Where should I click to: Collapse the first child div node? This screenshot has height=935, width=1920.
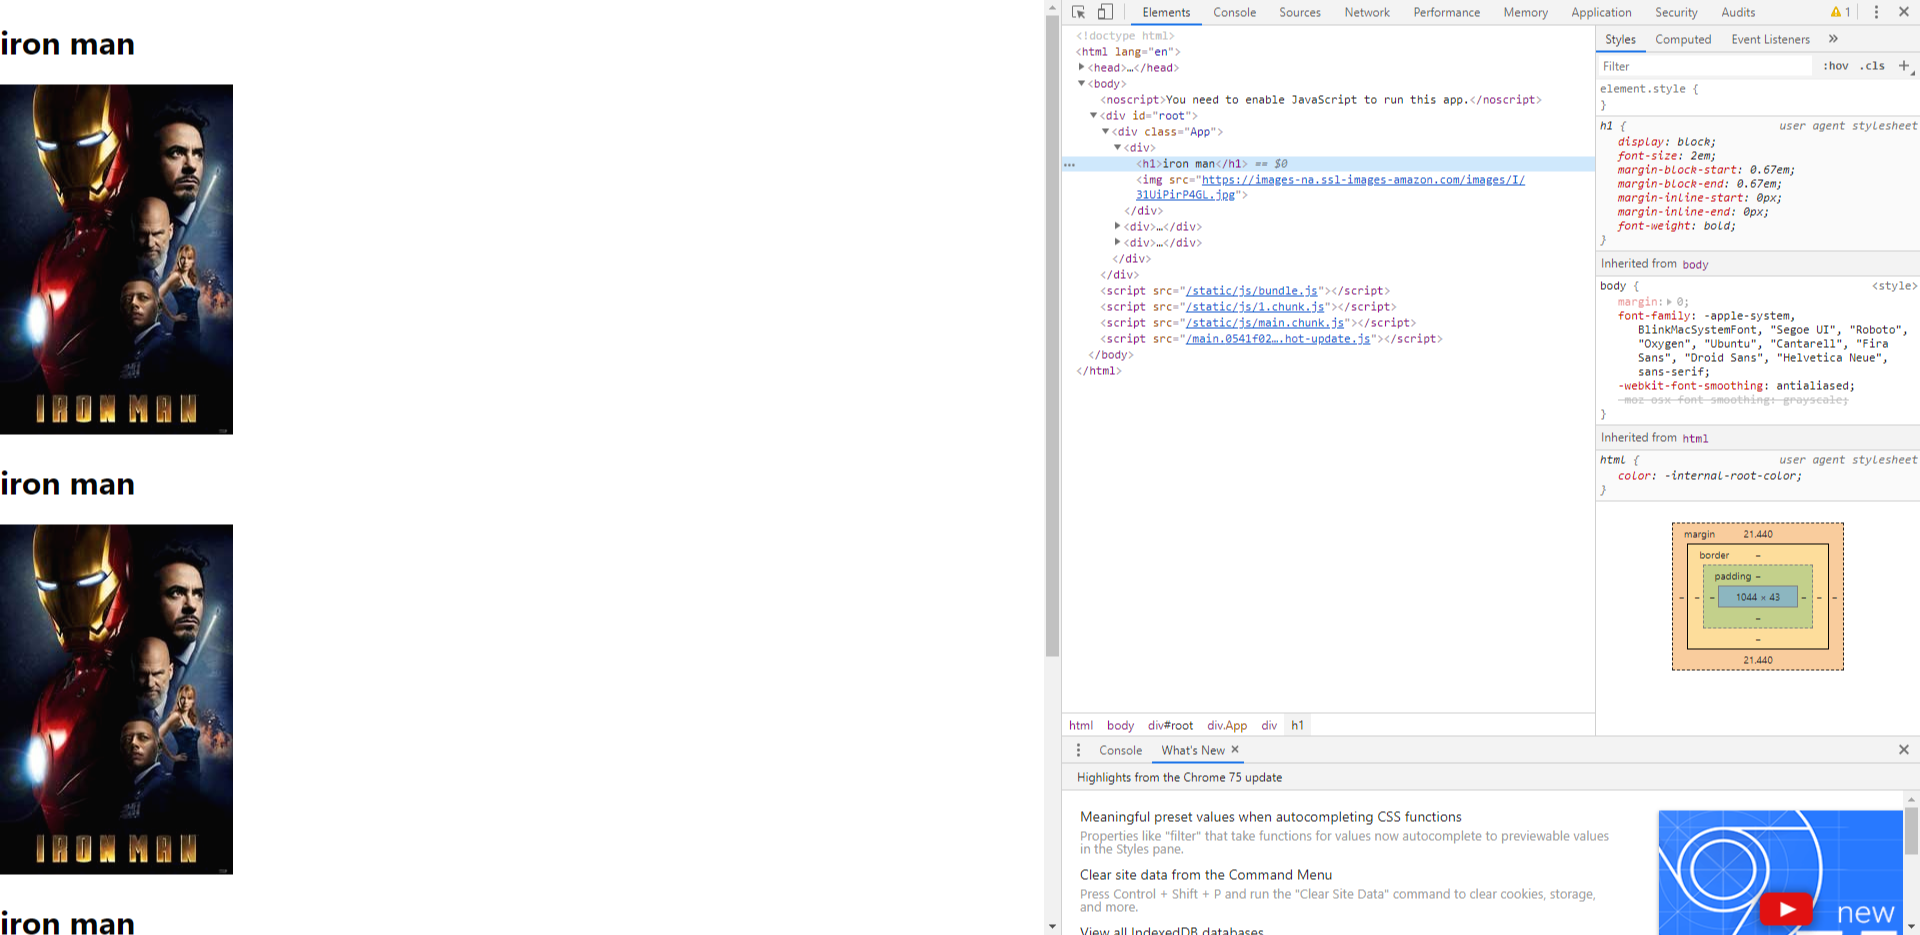click(1117, 147)
